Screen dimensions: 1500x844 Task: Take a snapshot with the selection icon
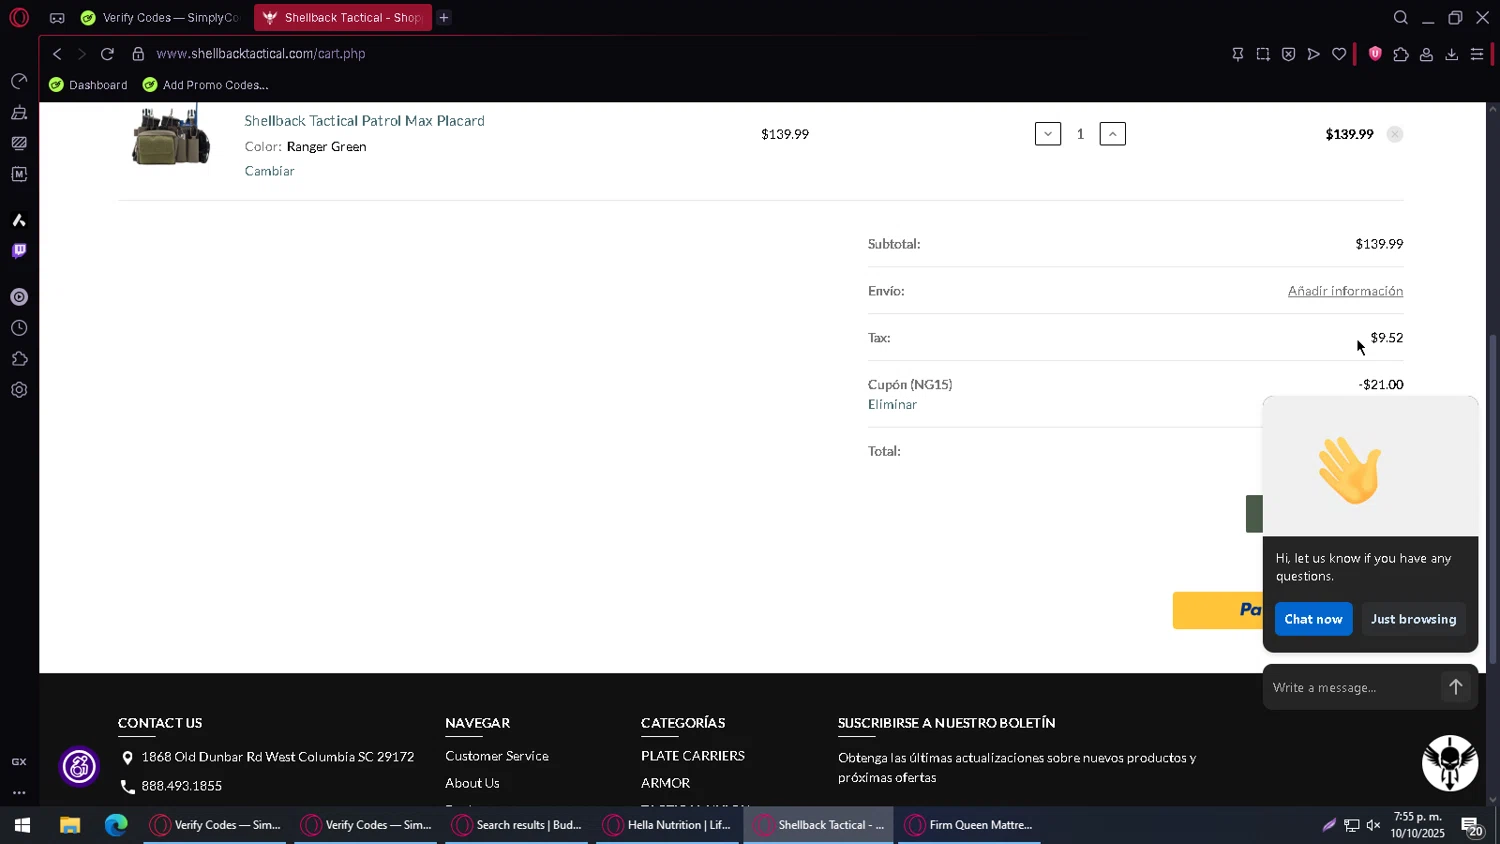(1263, 54)
